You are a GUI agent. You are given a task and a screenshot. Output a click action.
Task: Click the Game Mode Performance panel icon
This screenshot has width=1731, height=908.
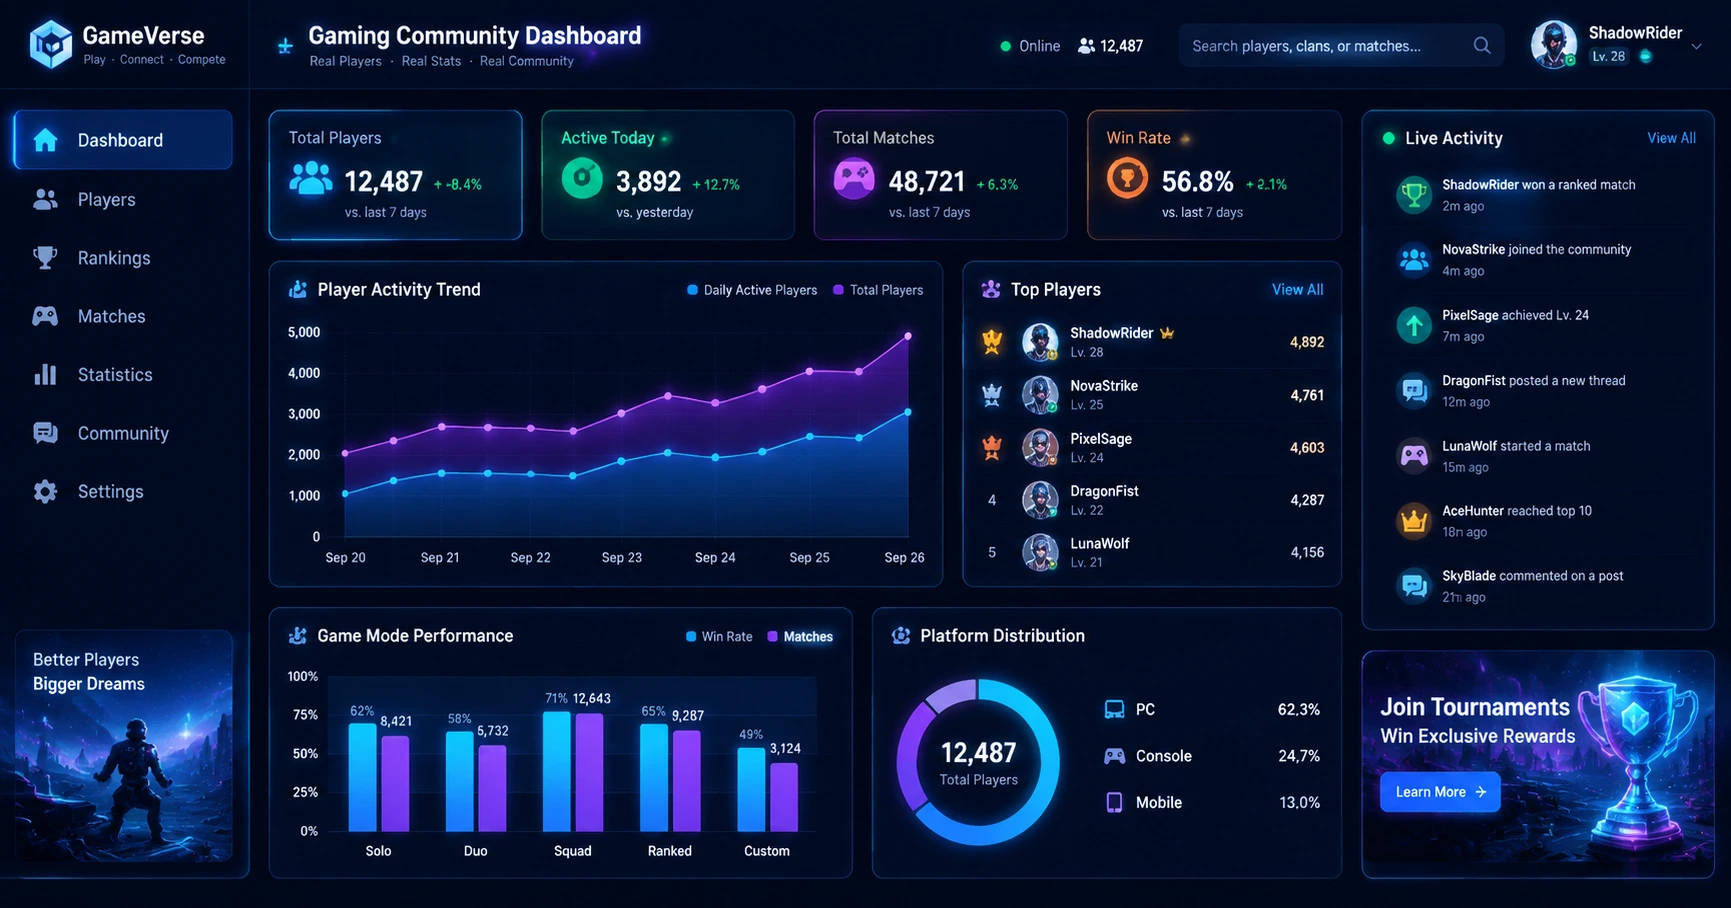click(x=298, y=636)
